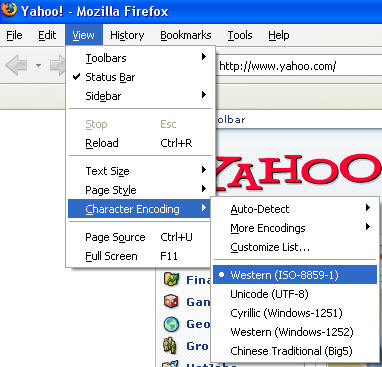Click the Finance link on Yahoo page

pos(199,280)
